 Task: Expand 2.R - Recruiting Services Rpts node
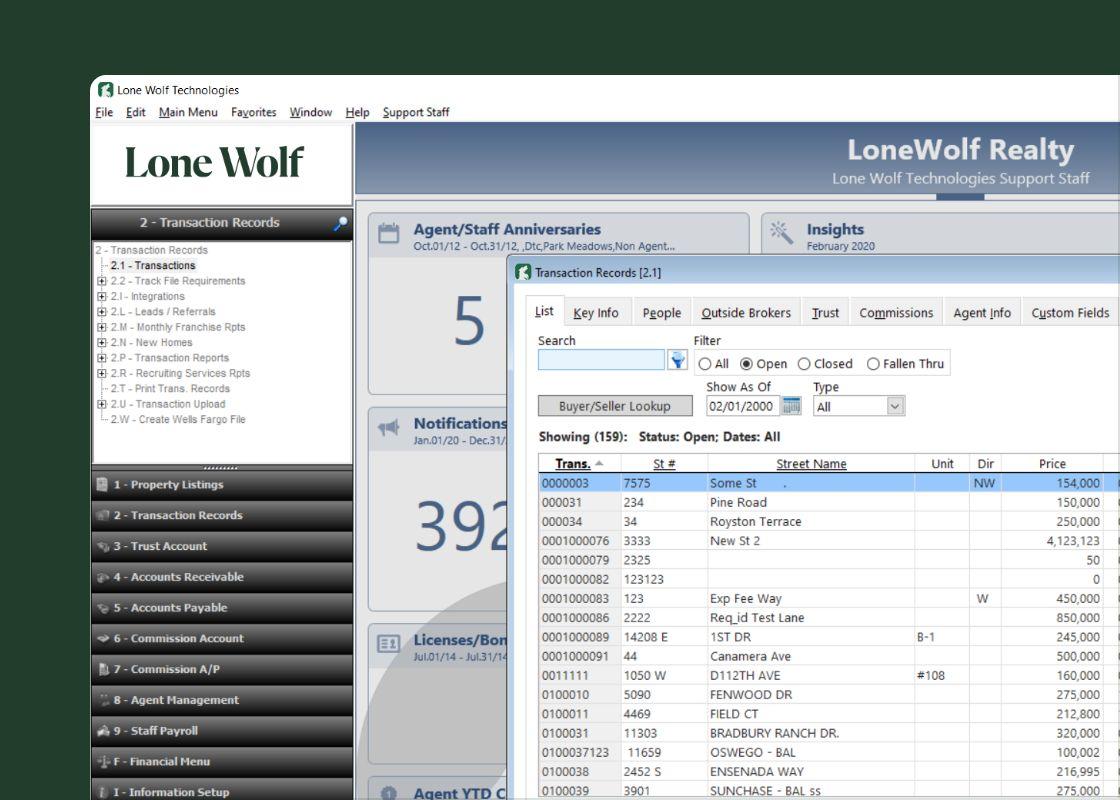pyautogui.click(x=101, y=374)
